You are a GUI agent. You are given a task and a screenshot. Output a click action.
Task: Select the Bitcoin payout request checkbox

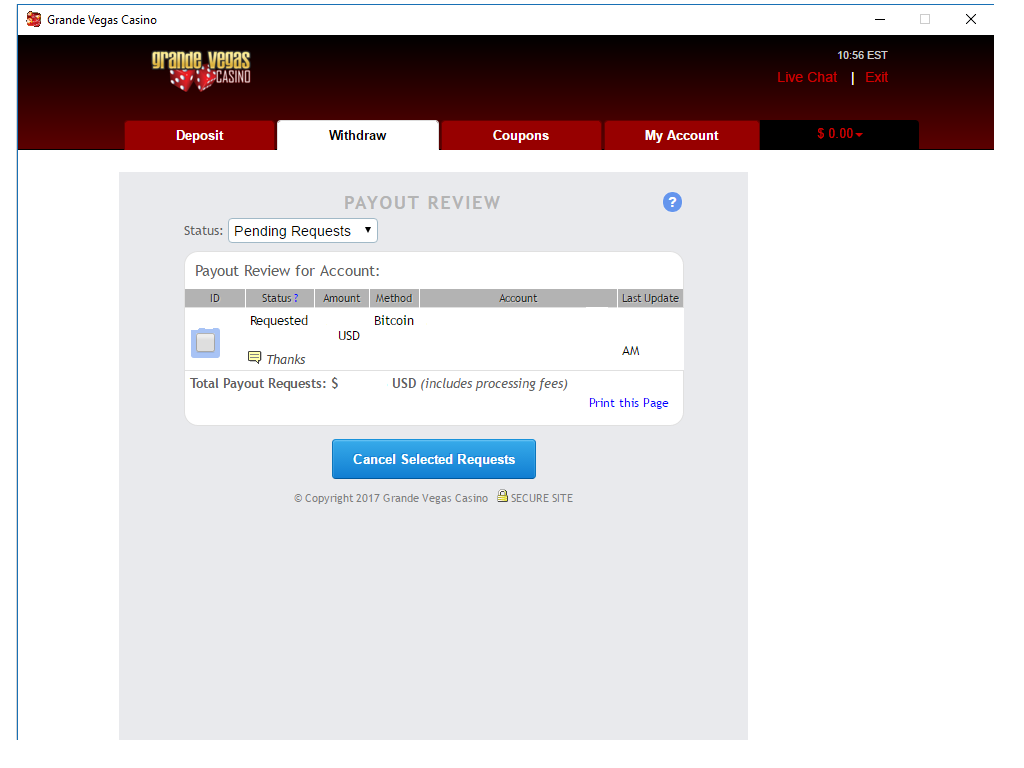(205, 343)
